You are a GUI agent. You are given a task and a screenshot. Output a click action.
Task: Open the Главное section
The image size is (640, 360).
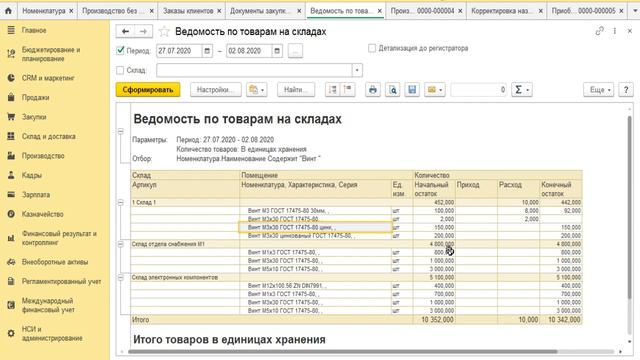click(34, 30)
